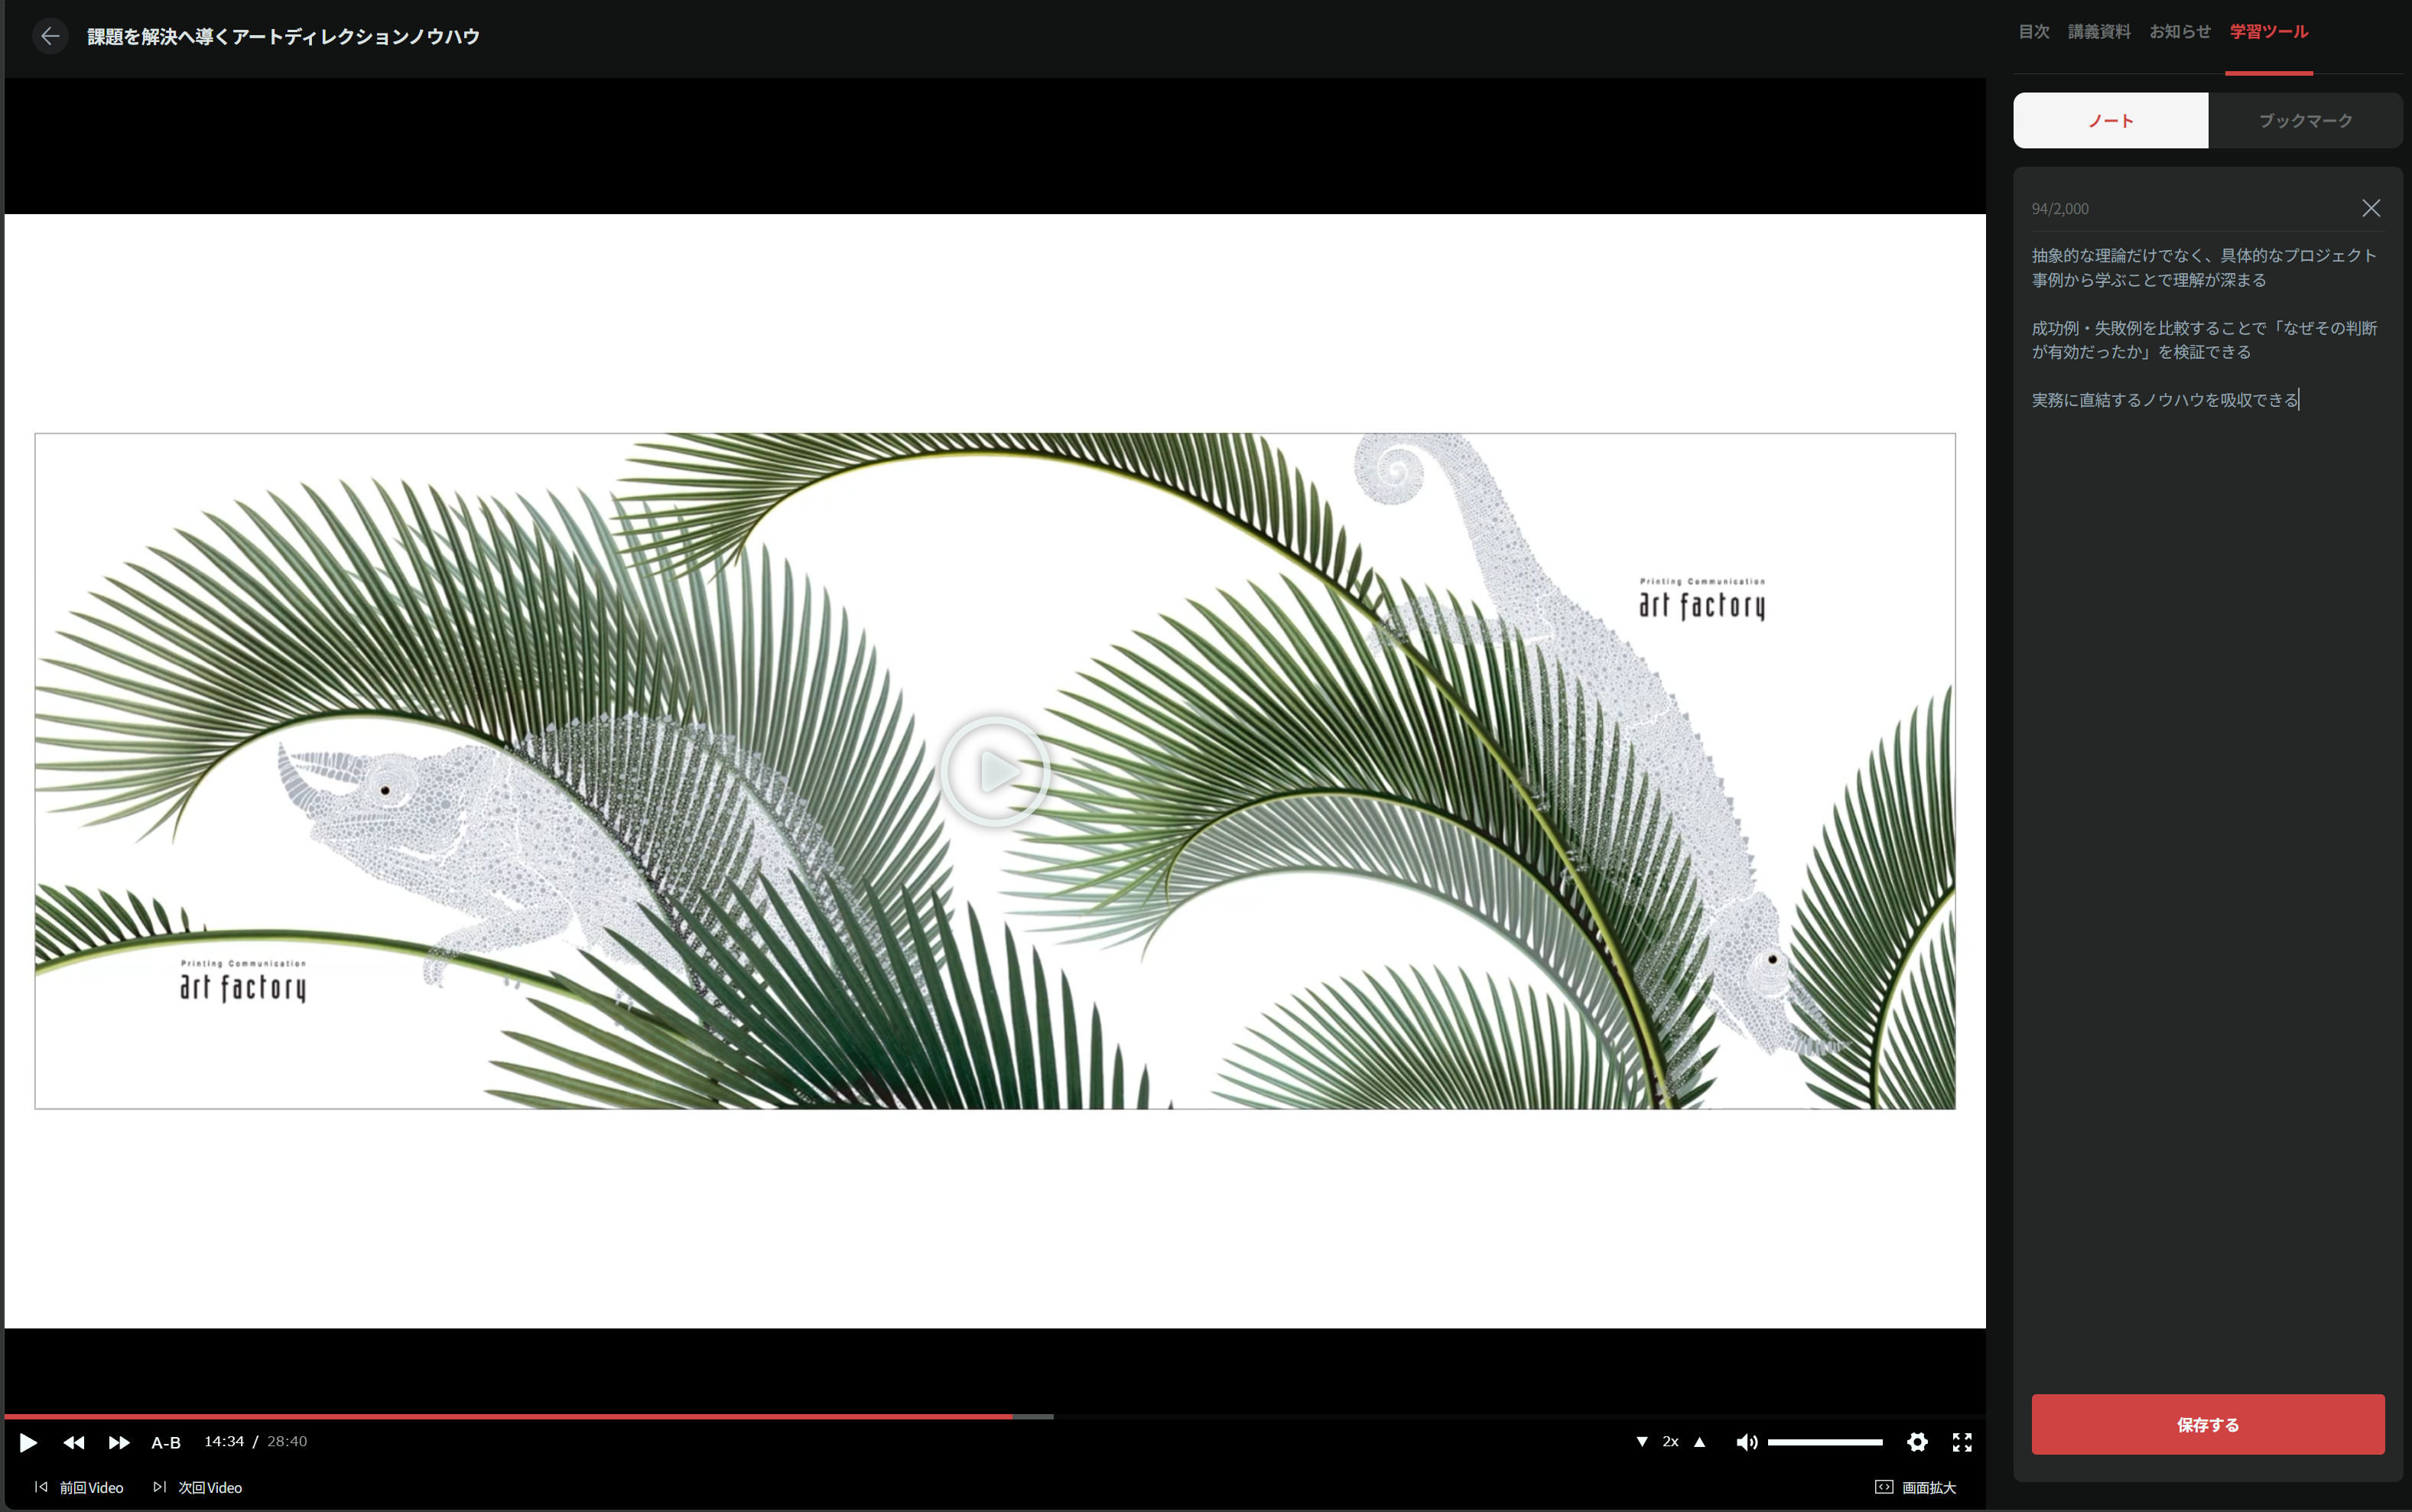Rewind the video
Screen dimensions: 2412x1512
pyautogui.click(x=74, y=1442)
